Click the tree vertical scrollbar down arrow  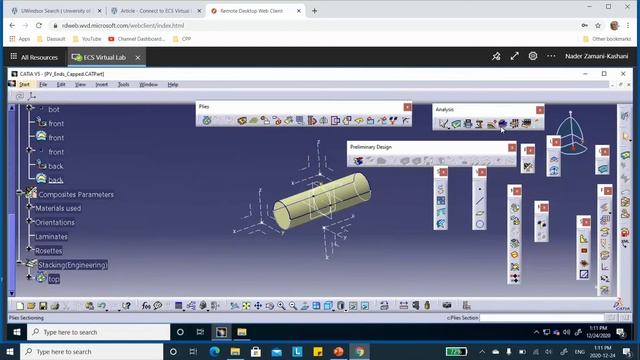pos(12,293)
